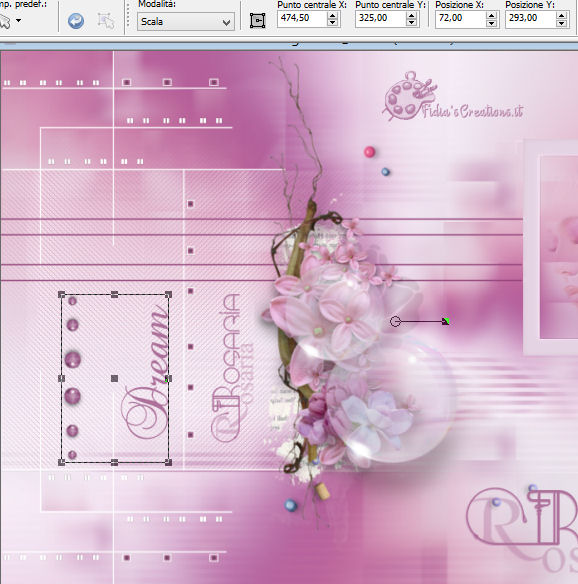The height and width of the screenshot is (584, 578).
Task: Decrease Posizione Y value using down arrow
Action: [562, 22]
